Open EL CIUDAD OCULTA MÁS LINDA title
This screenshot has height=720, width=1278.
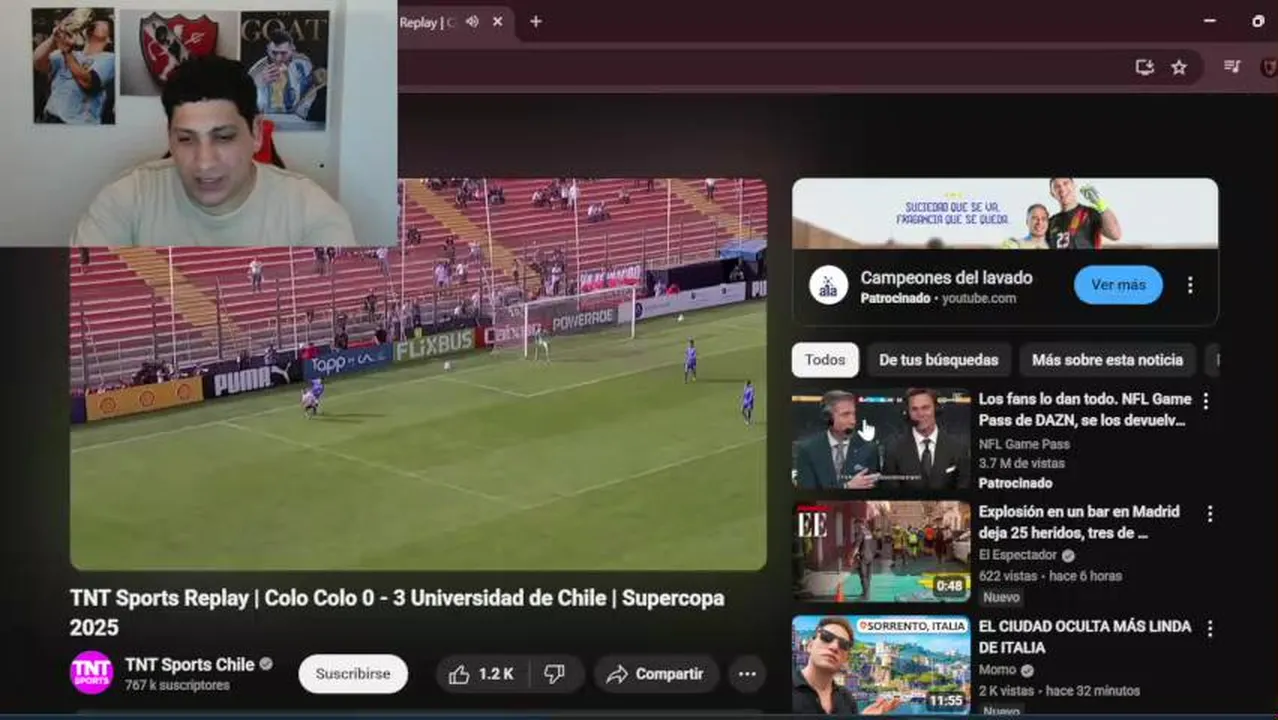(1085, 636)
